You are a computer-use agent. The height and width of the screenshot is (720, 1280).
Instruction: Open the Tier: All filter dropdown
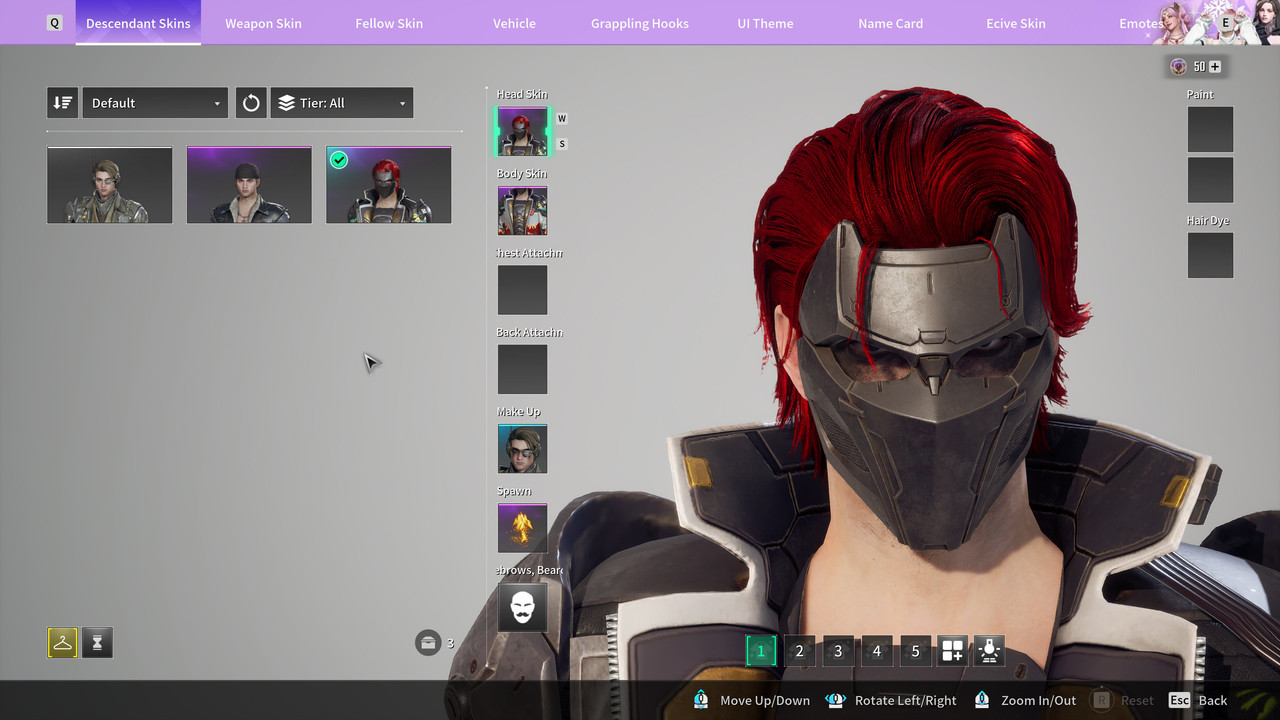(342, 103)
